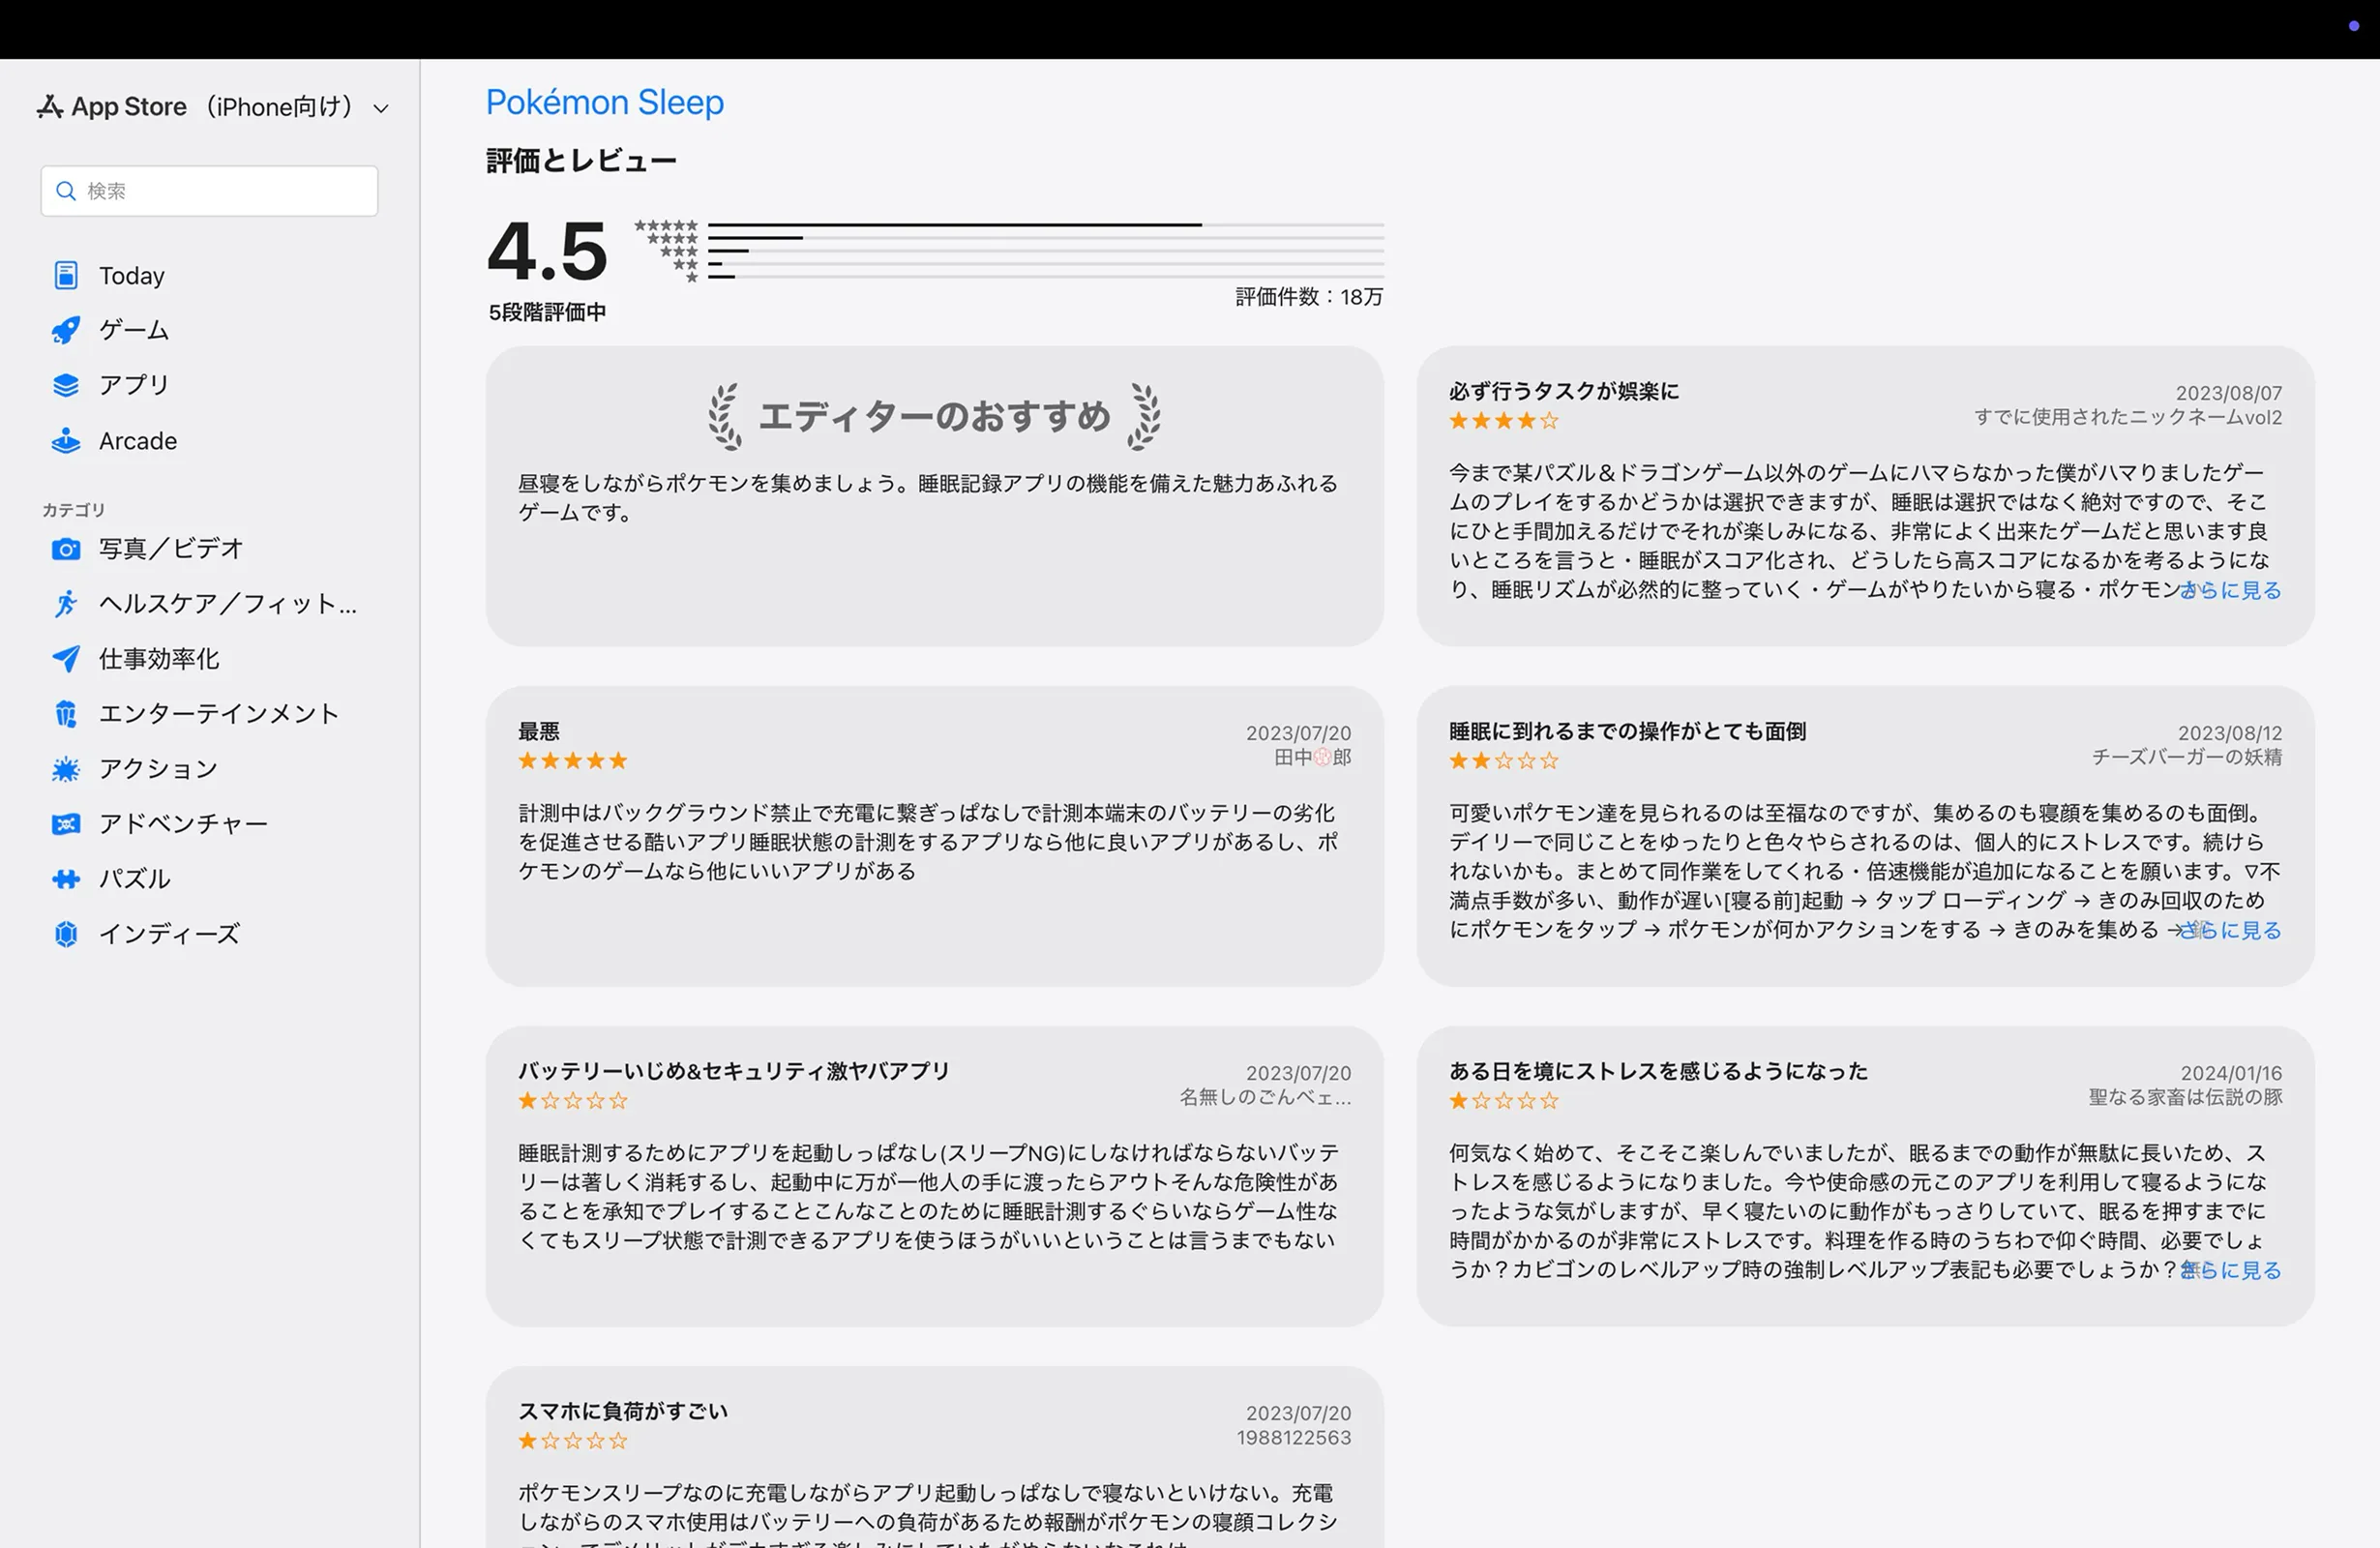This screenshot has height=1548, width=2380.
Task: Click the popcorn エンターテインメント icon
Action: 66,713
